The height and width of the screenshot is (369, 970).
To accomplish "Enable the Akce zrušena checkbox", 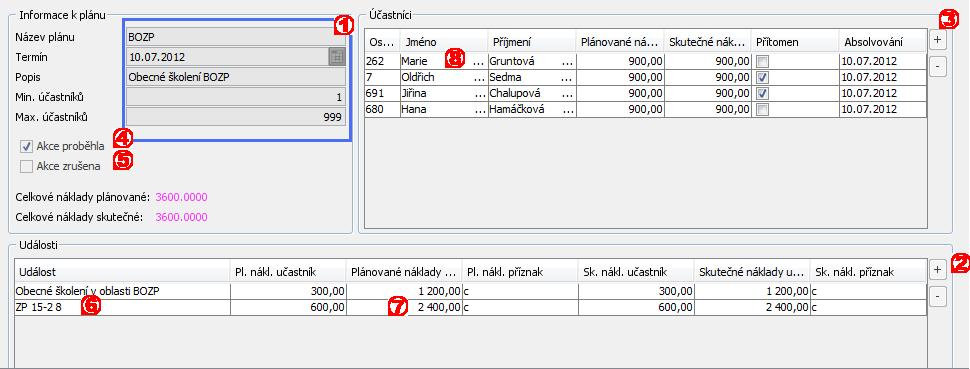I will [x=26, y=166].
